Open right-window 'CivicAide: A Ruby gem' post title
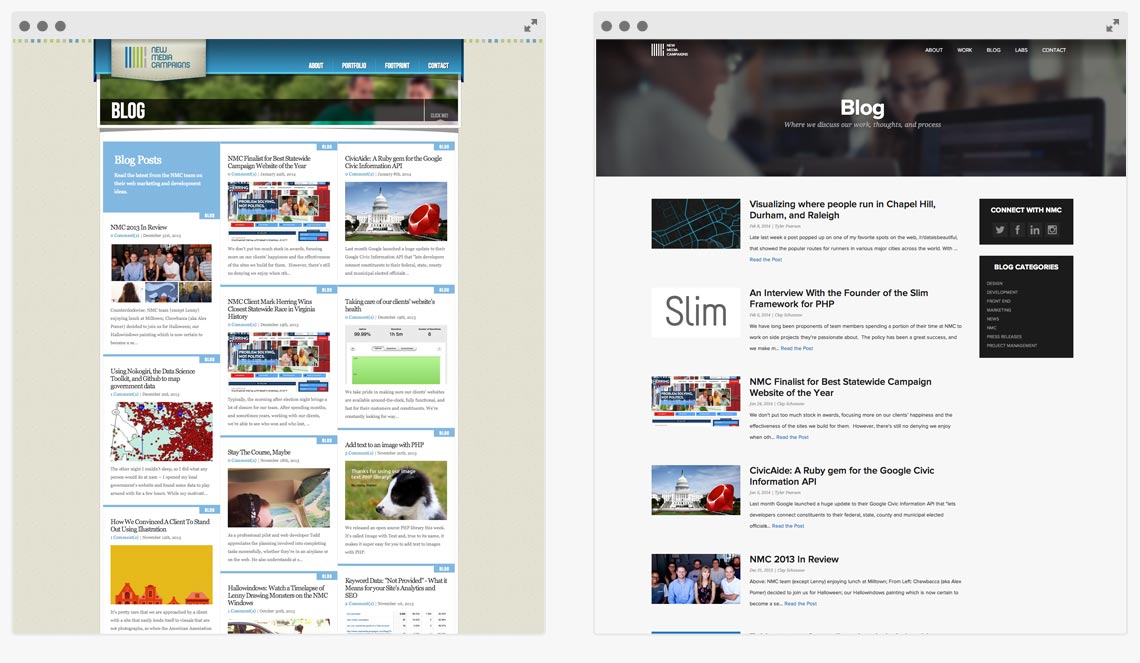The height and width of the screenshot is (663, 1140). 841,475
